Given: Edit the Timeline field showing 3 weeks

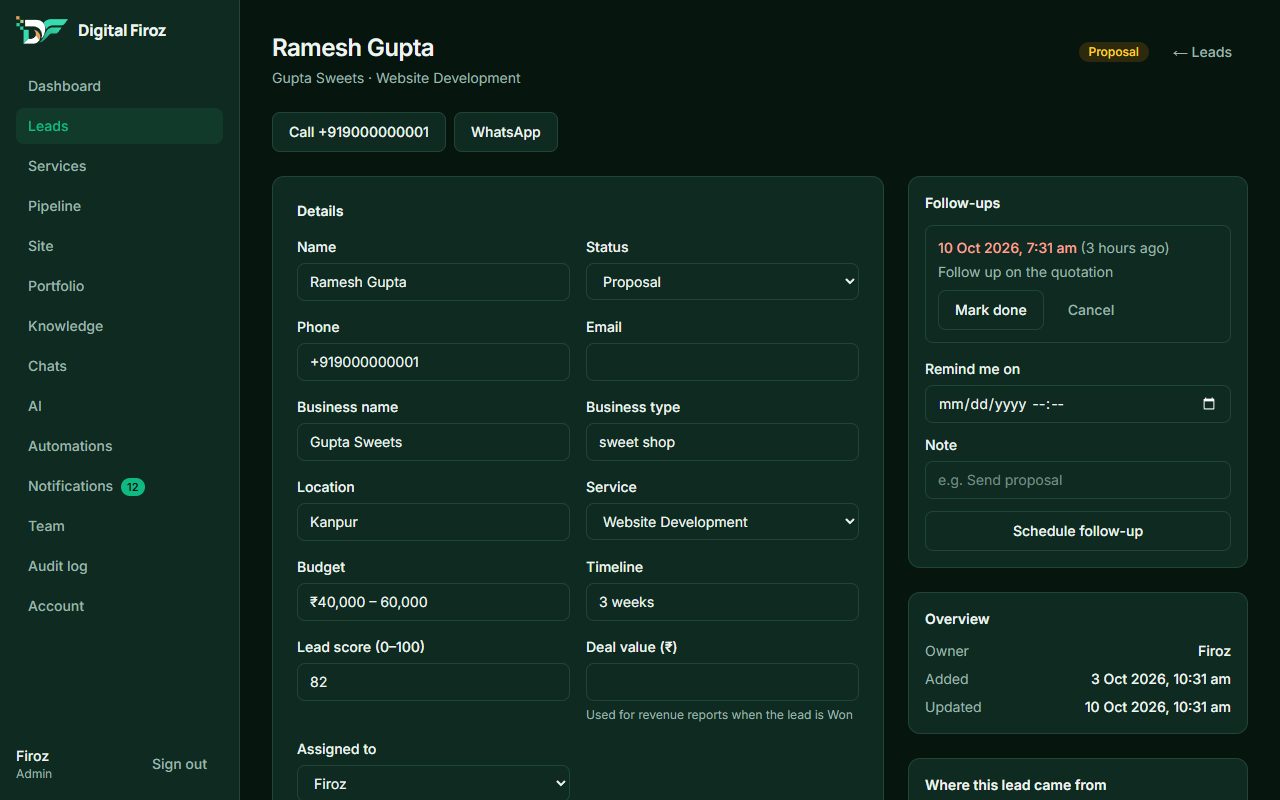Looking at the screenshot, I should pos(722,602).
